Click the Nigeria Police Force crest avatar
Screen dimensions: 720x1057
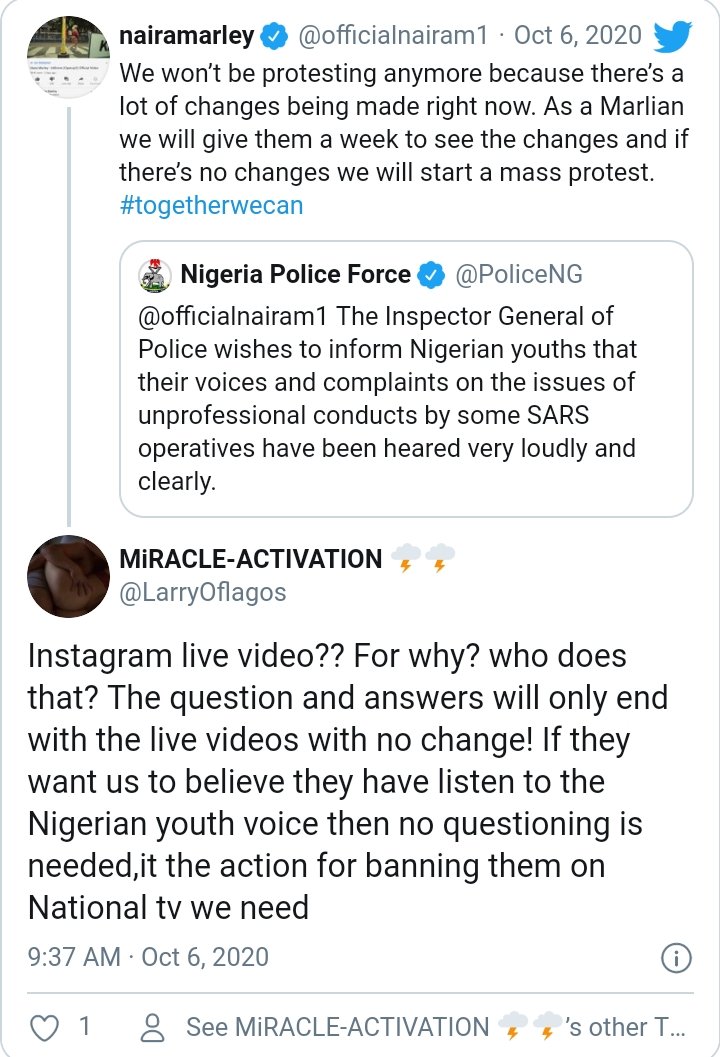click(153, 274)
